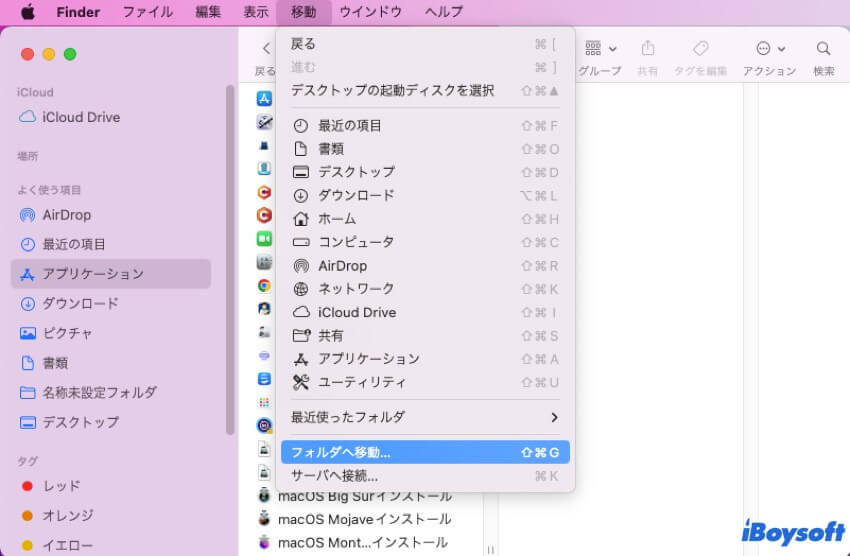Open the Apple menu logo
The image size is (850, 556).
pyautogui.click(x=27, y=12)
